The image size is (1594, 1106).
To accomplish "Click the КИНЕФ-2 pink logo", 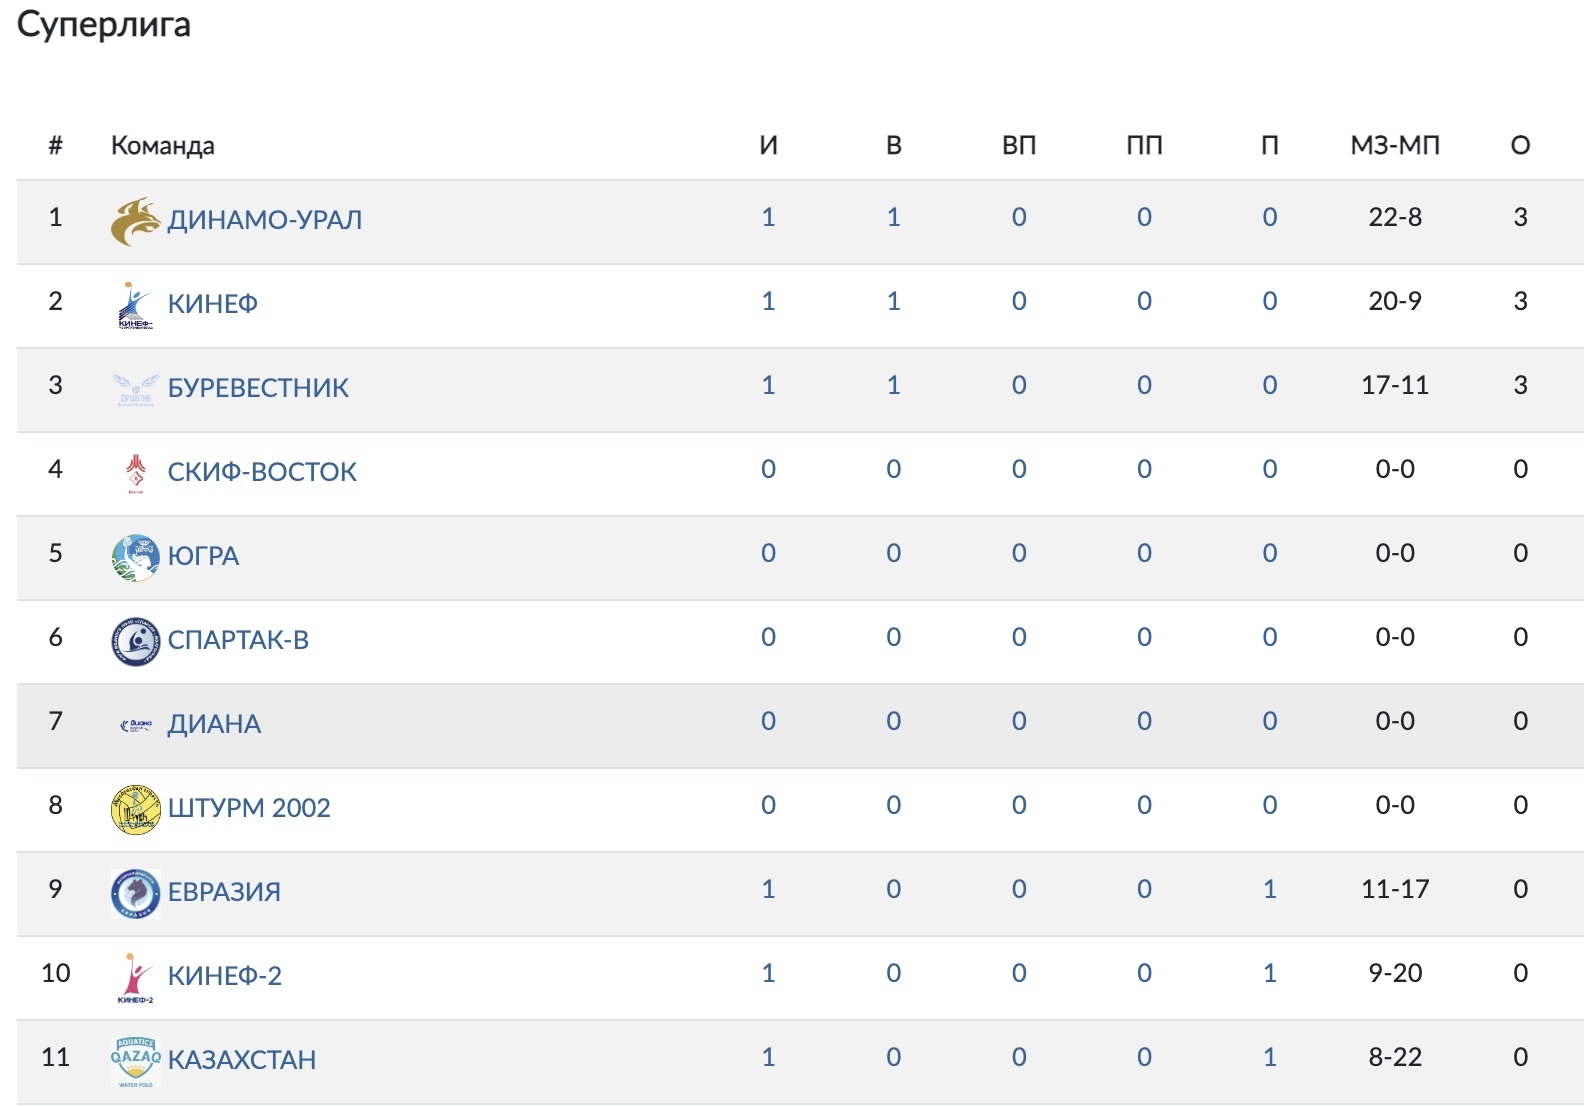I will point(135,977).
